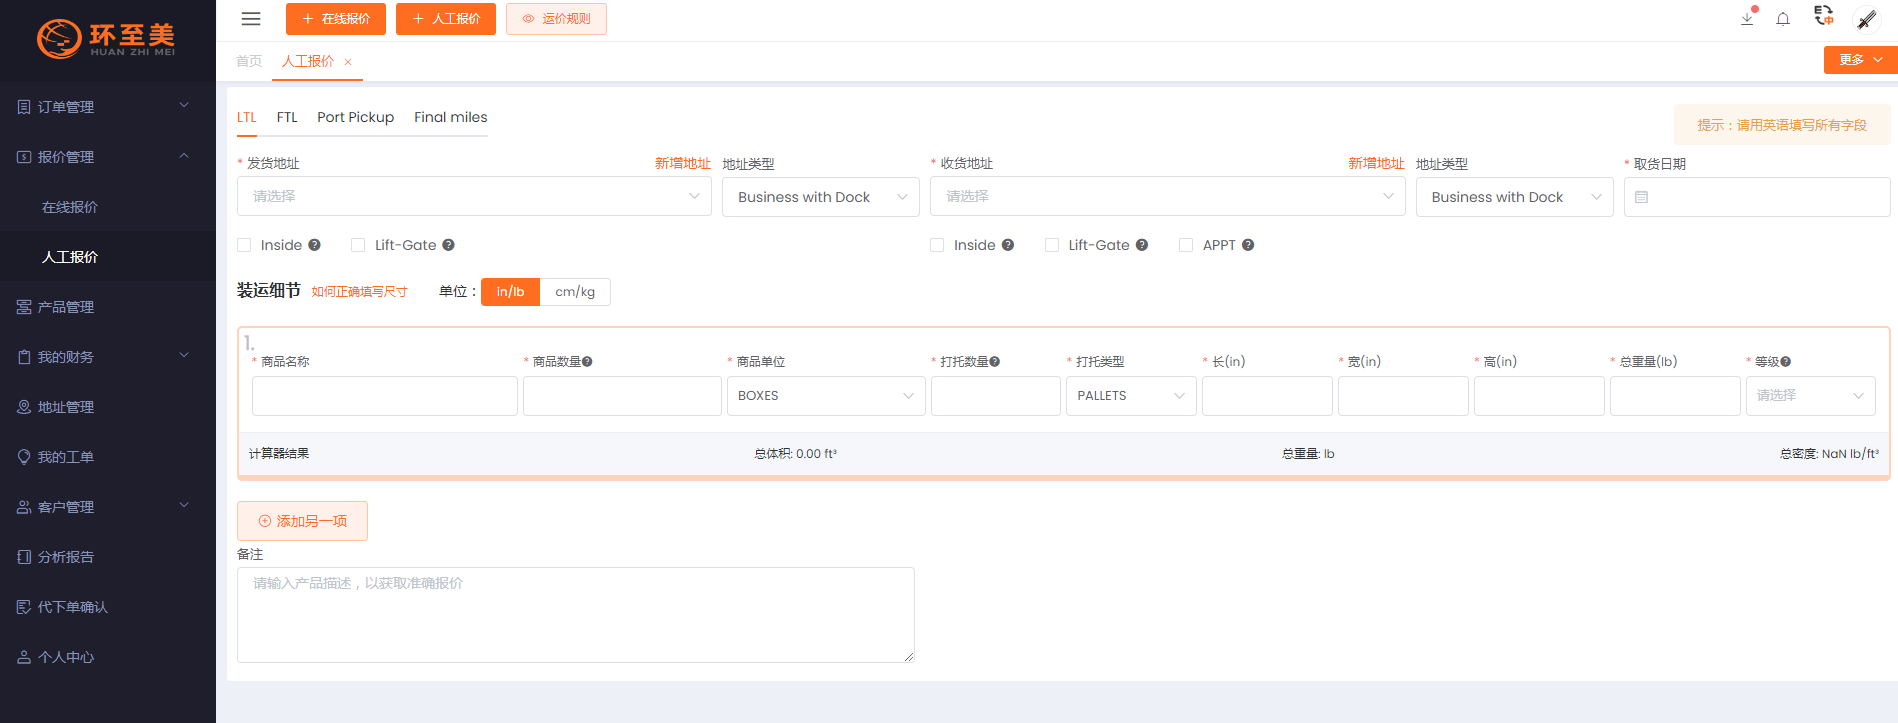Switch units to cm/kg

(x=575, y=292)
